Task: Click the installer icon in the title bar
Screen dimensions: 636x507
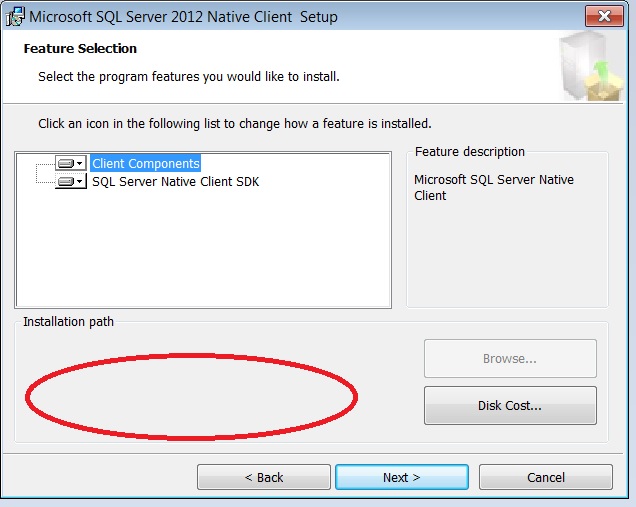Action: coord(15,16)
